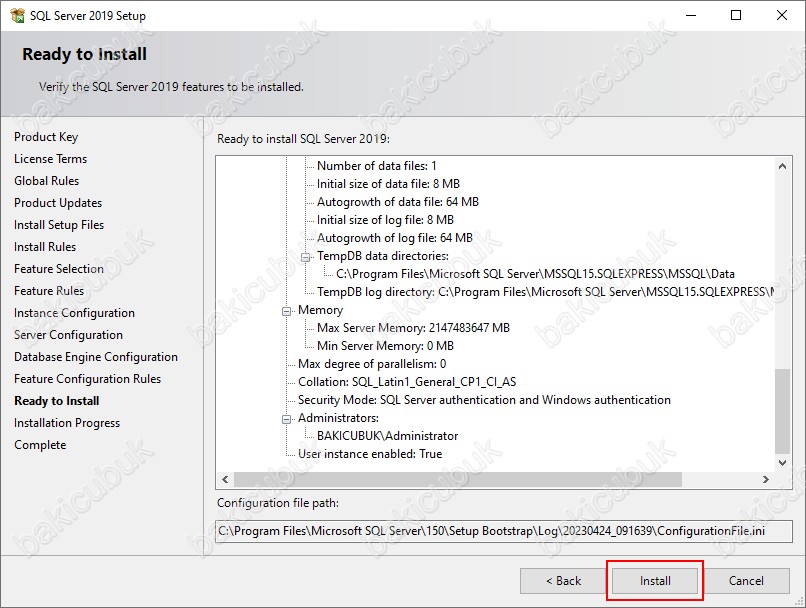Screen dimensions: 806x608
Task: Select the 'Memory' tree row
Action: tap(320, 310)
